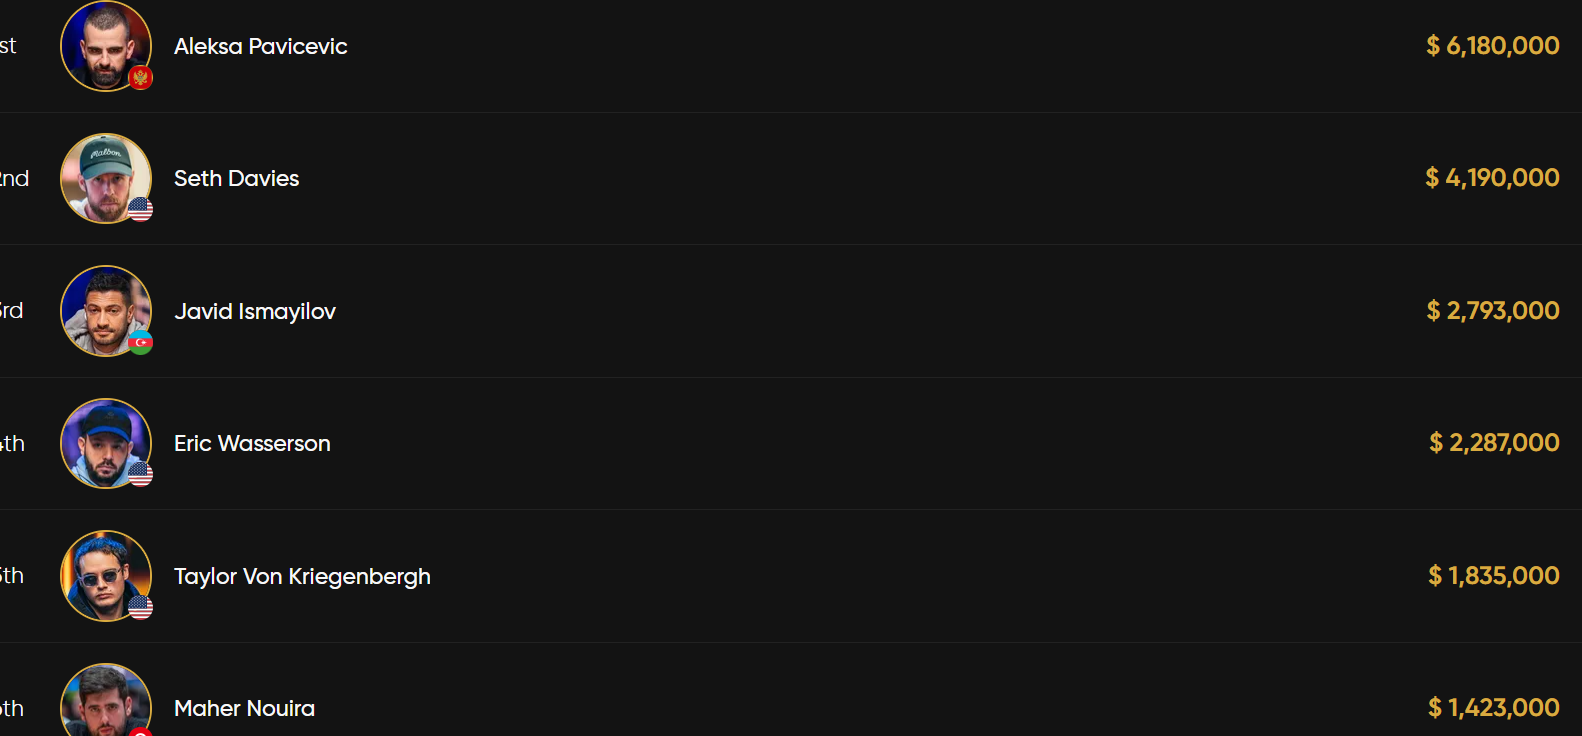Click the Montenegro flag badge on Aleksa Pavicevic
The height and width of the screenshot is (736, 1582).
pos(141,78)
